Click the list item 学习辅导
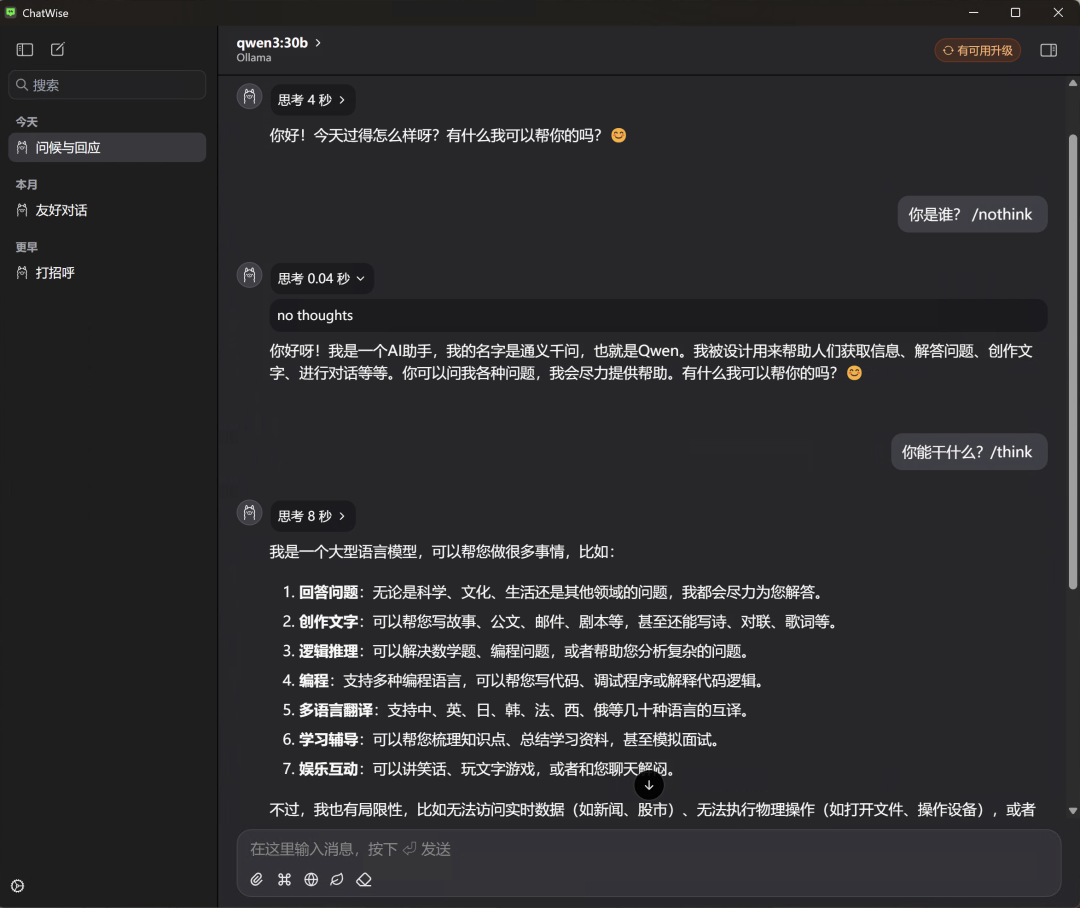The height and width of the screenshot is (908, 1080). pos(502,740)
